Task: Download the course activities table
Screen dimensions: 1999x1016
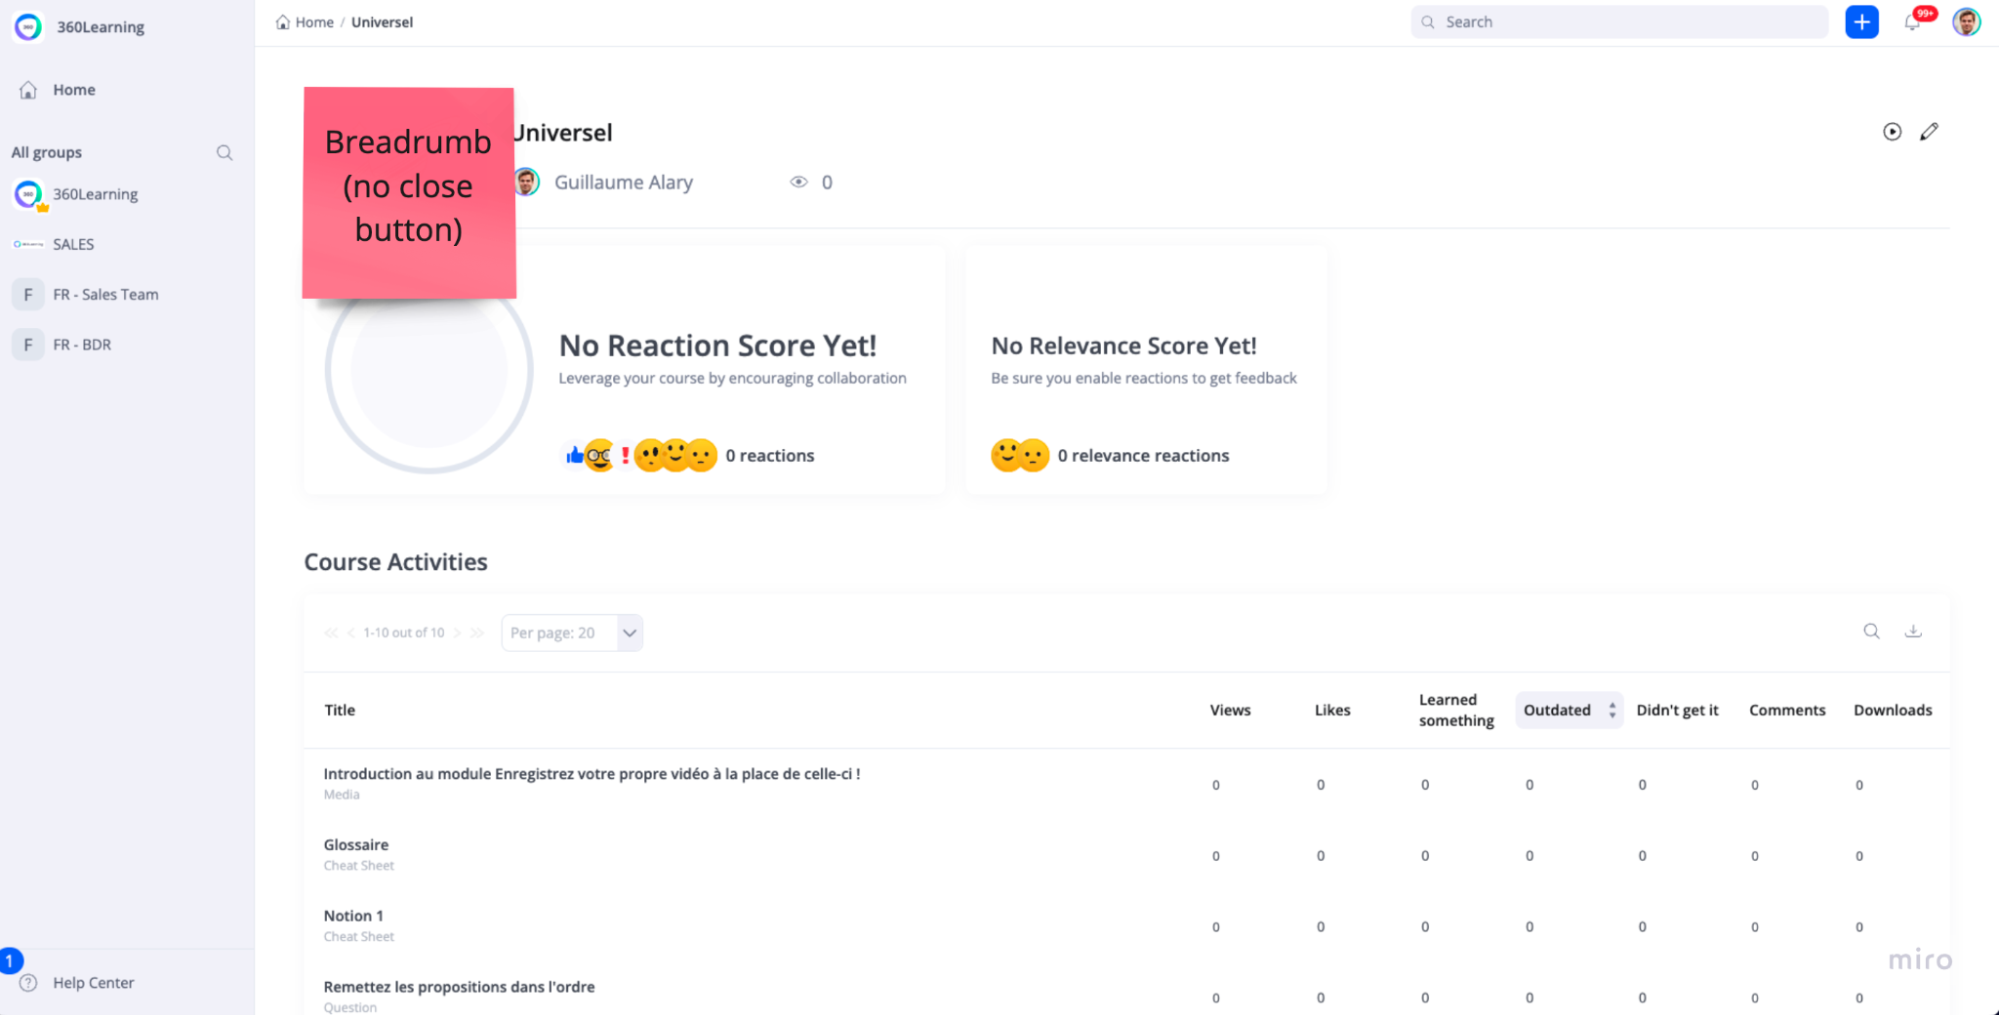Action: point(1913,631)
